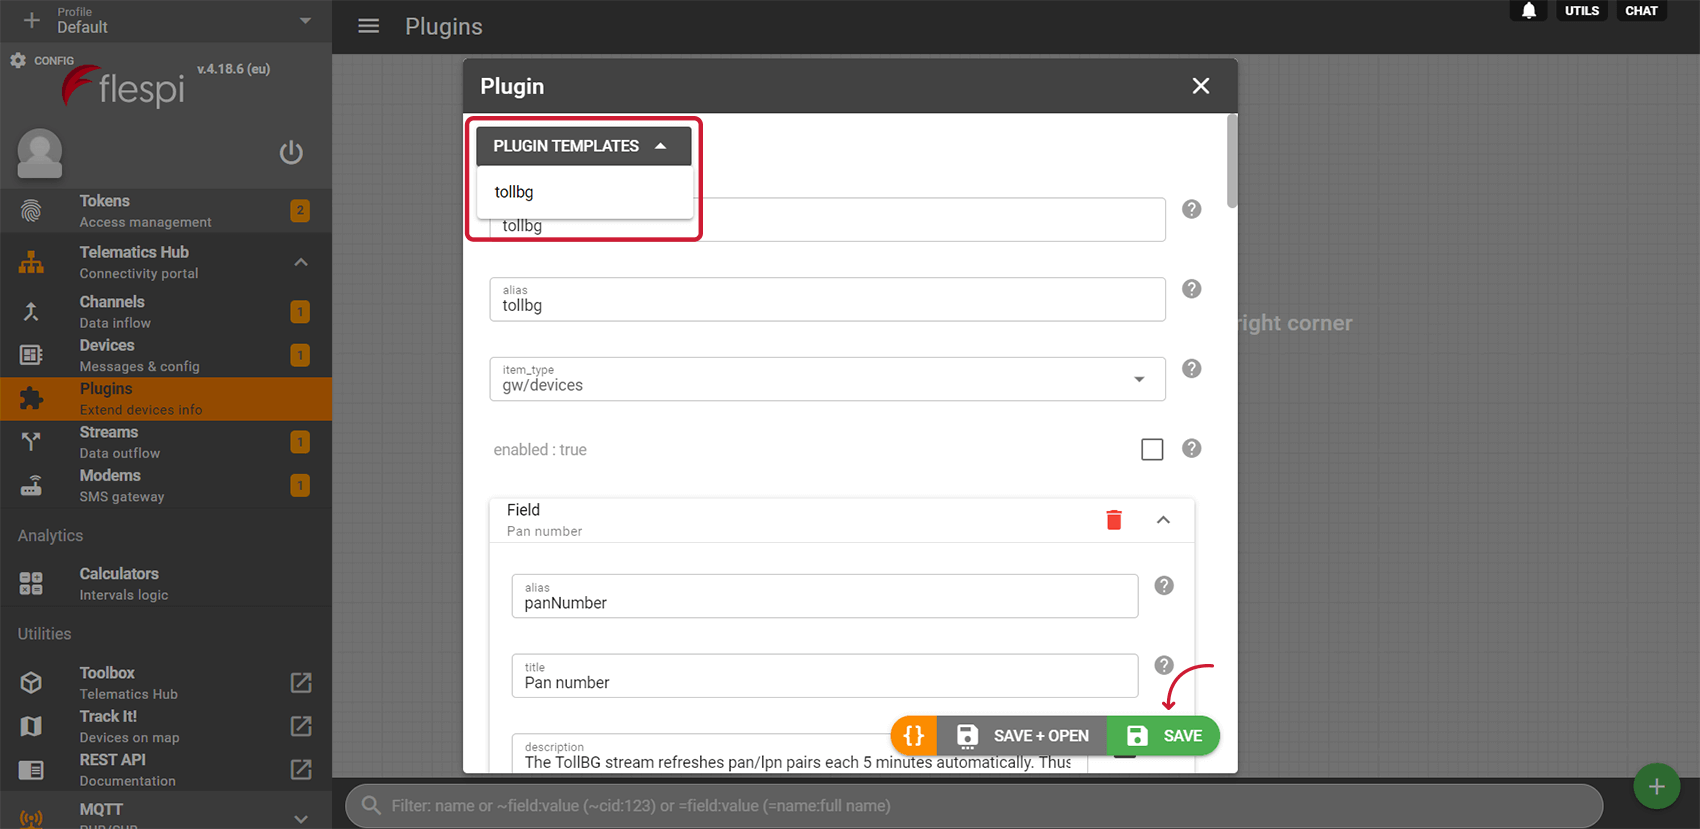Click the green add plus button
This screenshot has width=1700, height=829.
[x=1656, y=787]
